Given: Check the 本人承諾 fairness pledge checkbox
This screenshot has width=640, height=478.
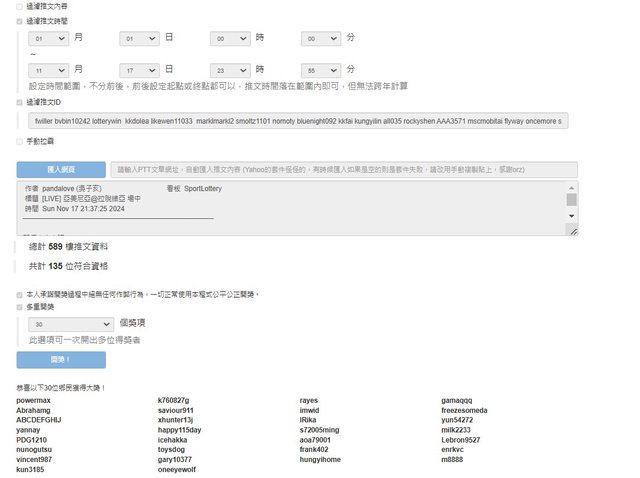Looking at the screenshot, I should [x=20, y=295].
